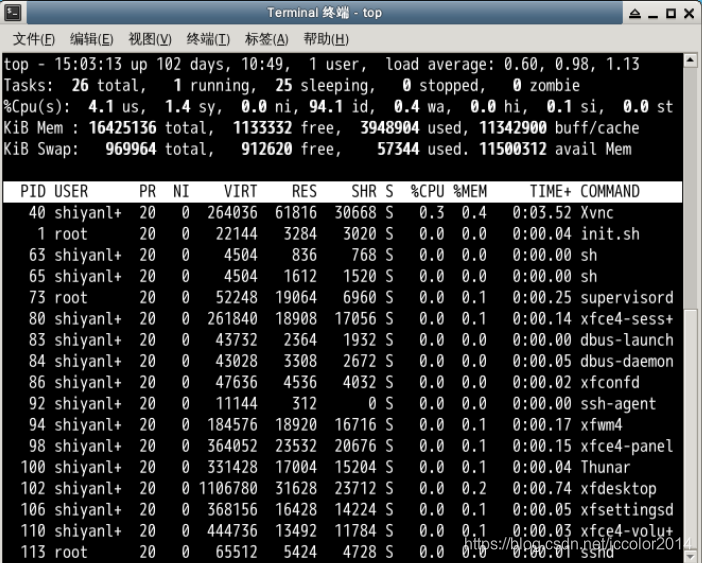Open the 编辑(E) menu
702x563 pixels.
(x=92, y=39)
